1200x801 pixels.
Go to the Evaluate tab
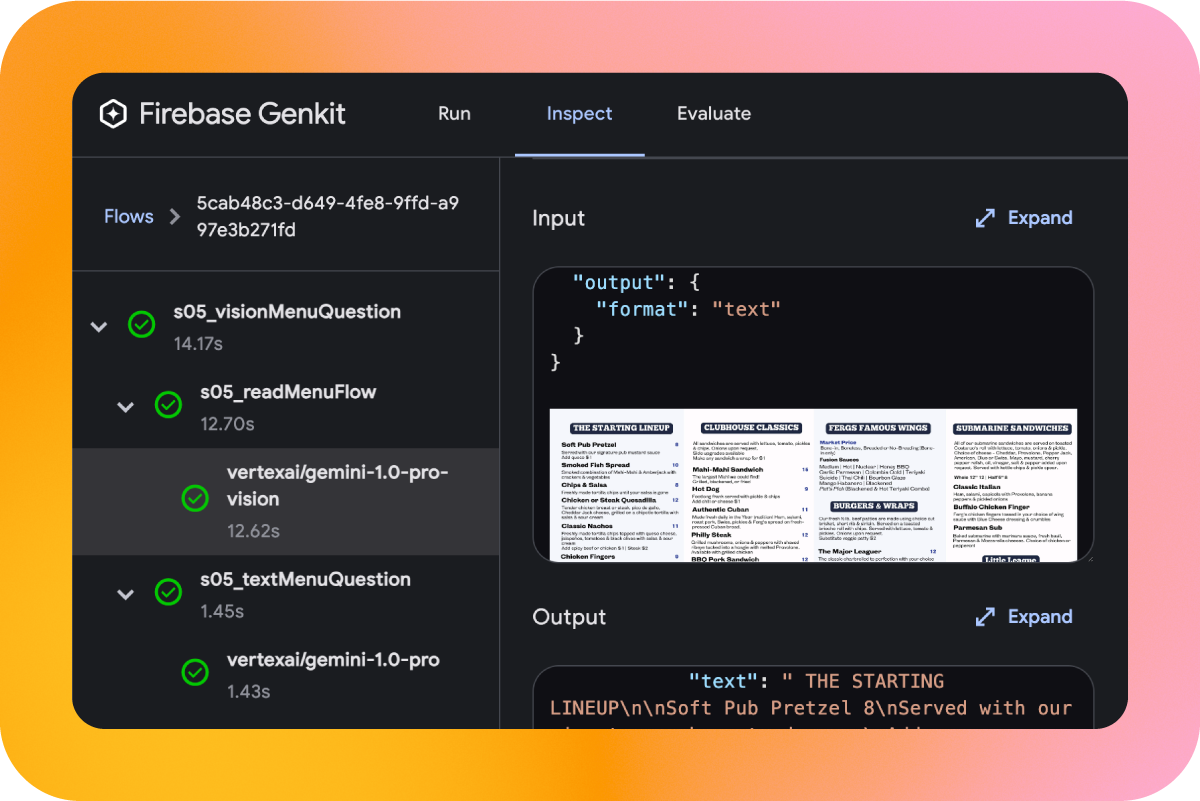click(x=713, y=114)
